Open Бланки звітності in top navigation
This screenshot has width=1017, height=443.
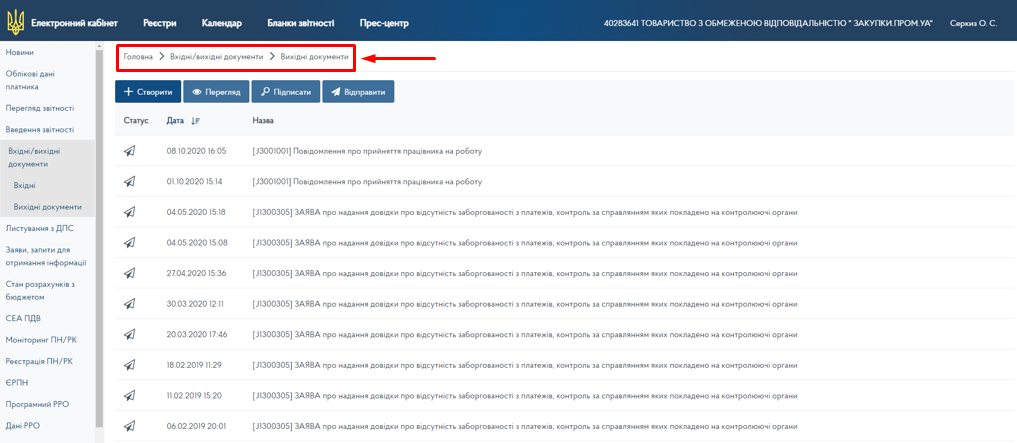pyautogui.click(x=300, y=22)
